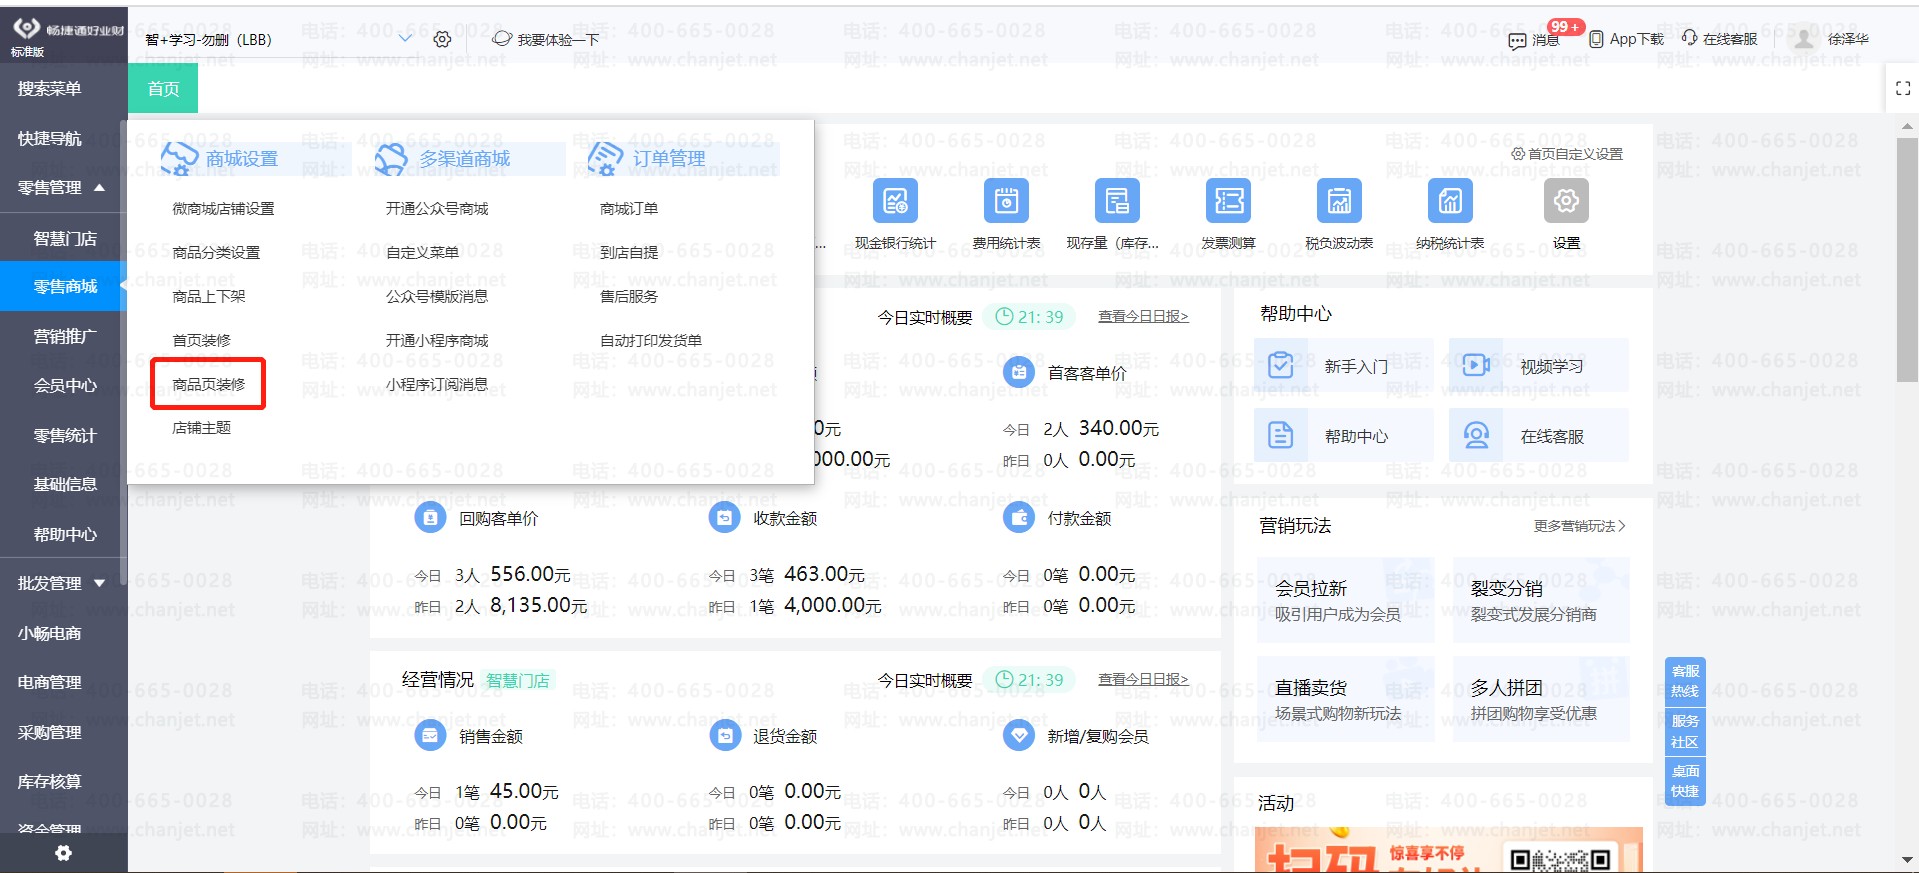Image resolution: width=1919 pixels, height=873 pixels.
Task: Click the gray 设置 gear icon
Action: (1566, 202)
